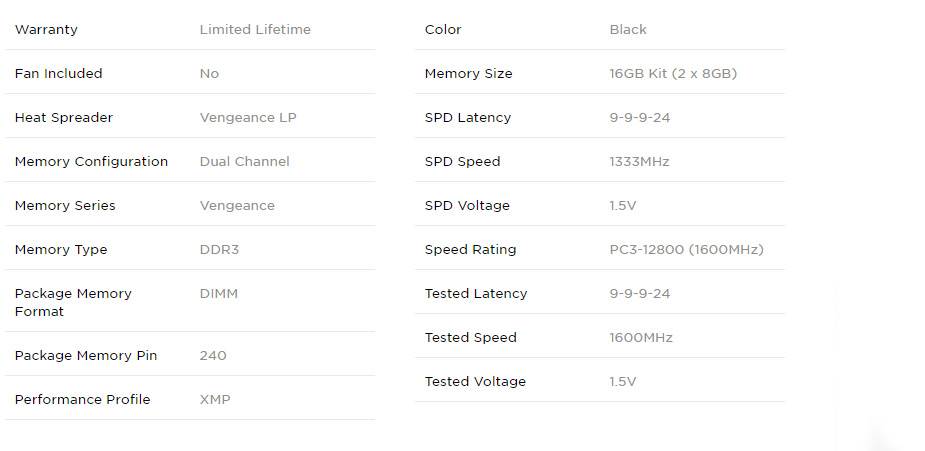Click the Memory Series label

pyautogui.click(x=65, y=206)
